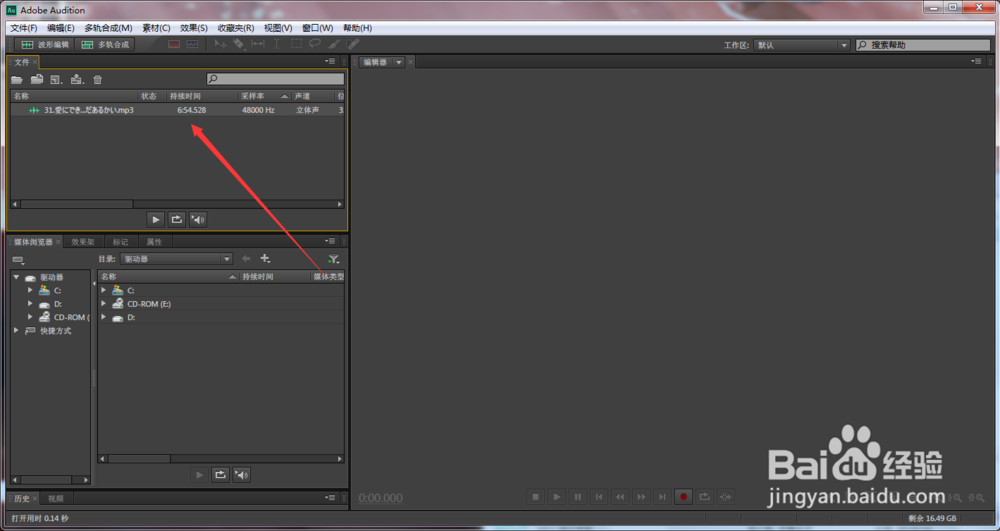Open the 工作区 workspace dropdown

[x=802, y=45]
